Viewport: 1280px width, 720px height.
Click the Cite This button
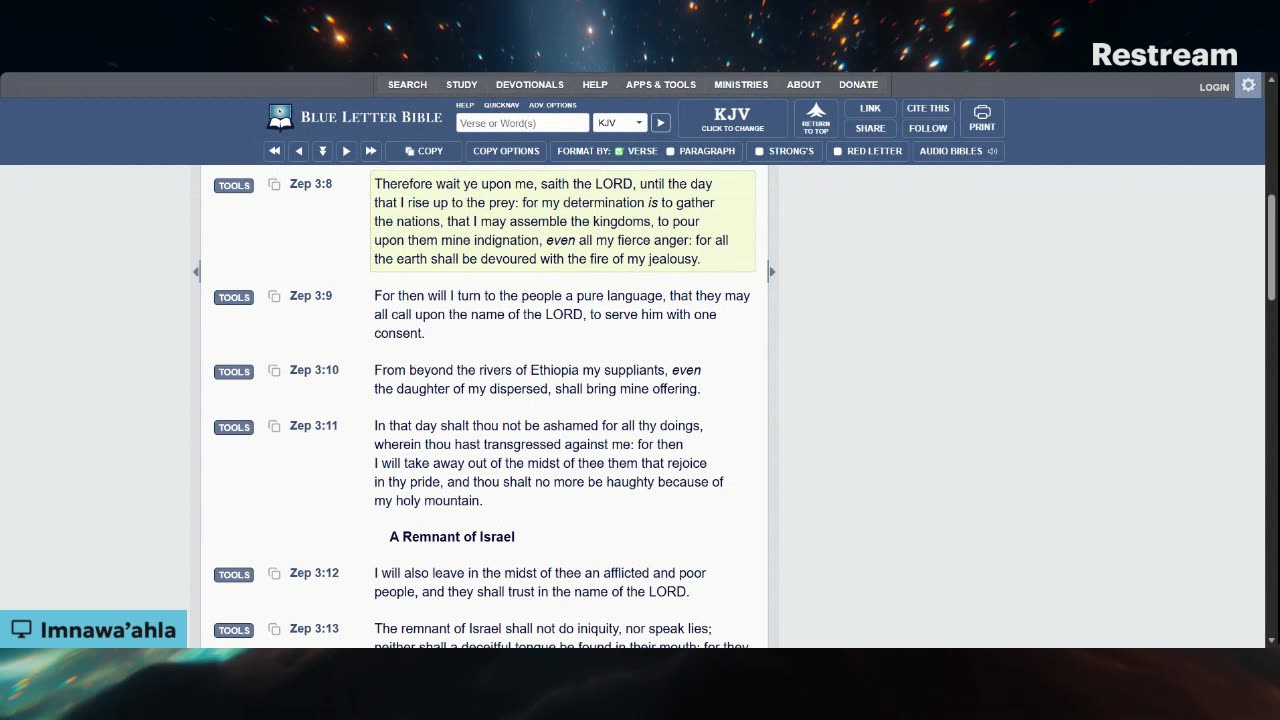pos(928,108)
